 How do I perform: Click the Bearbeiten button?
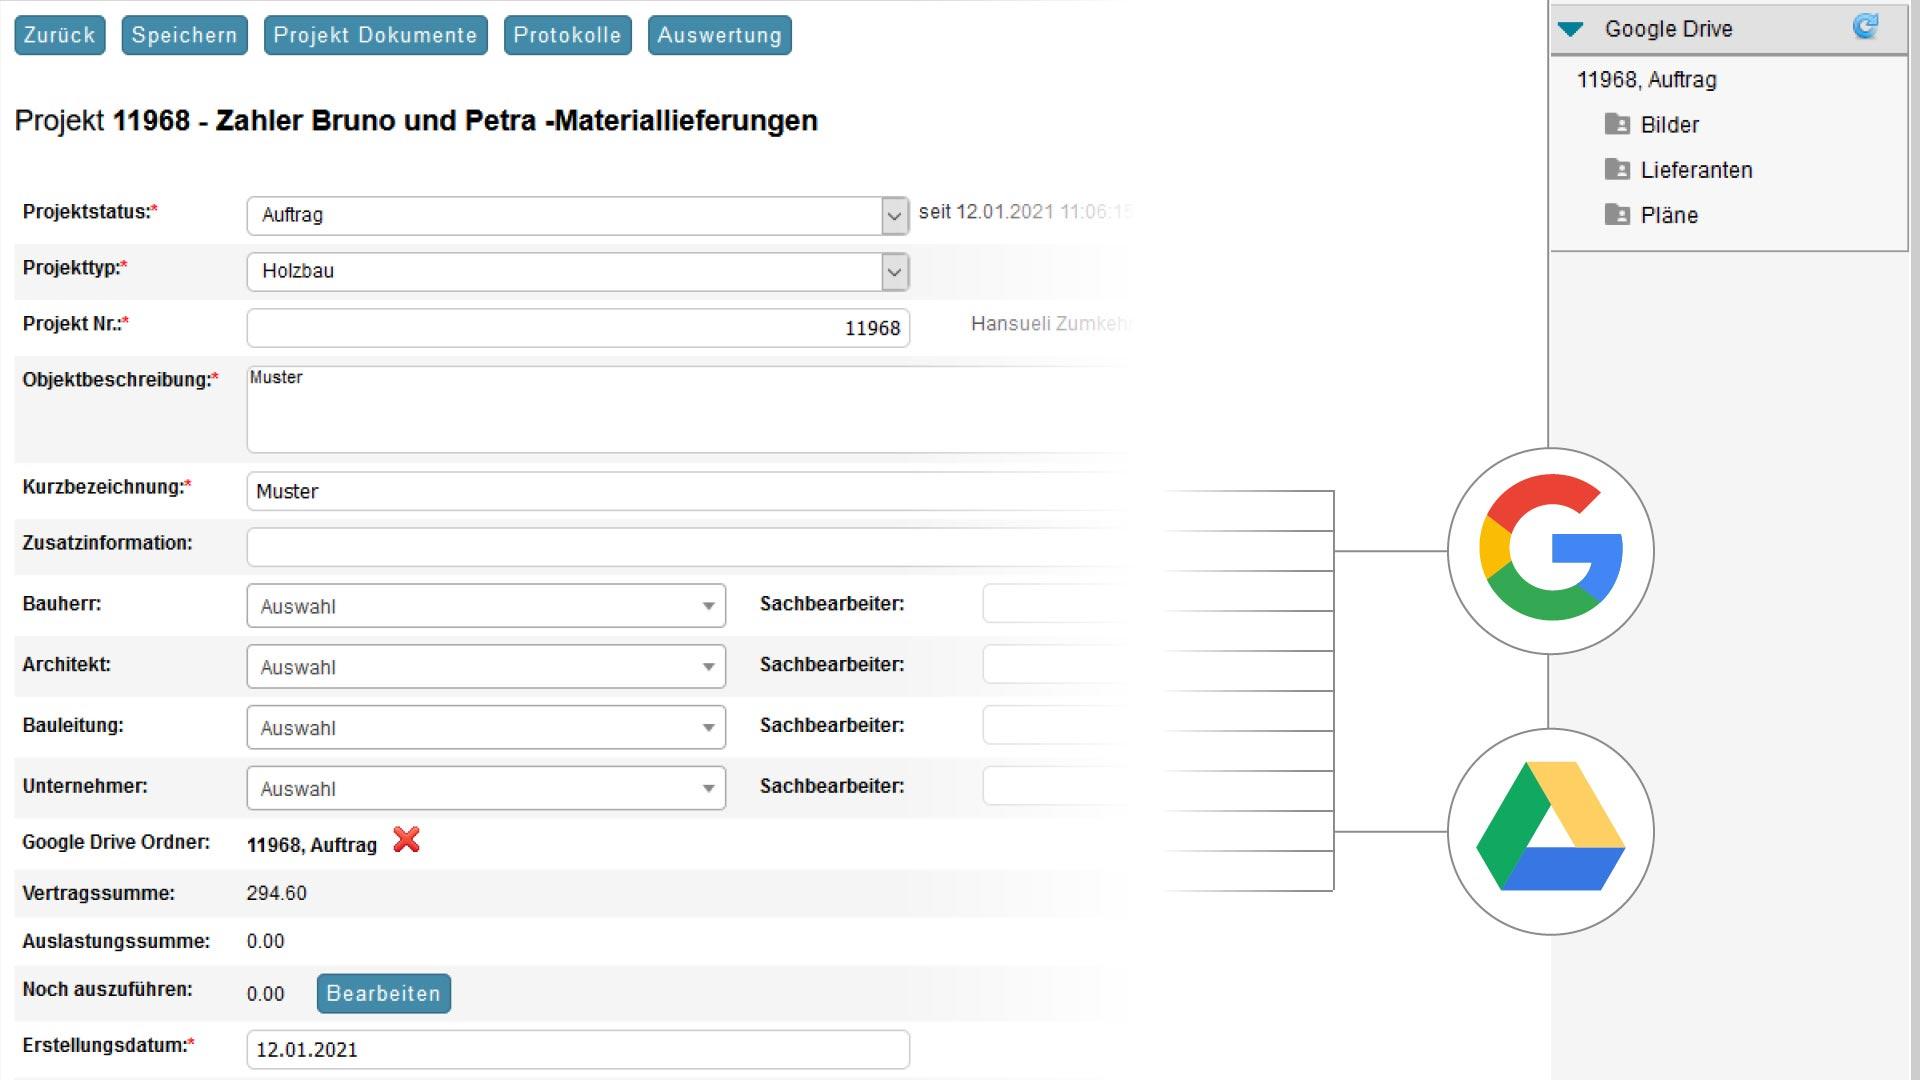click(x=383, y=993)
